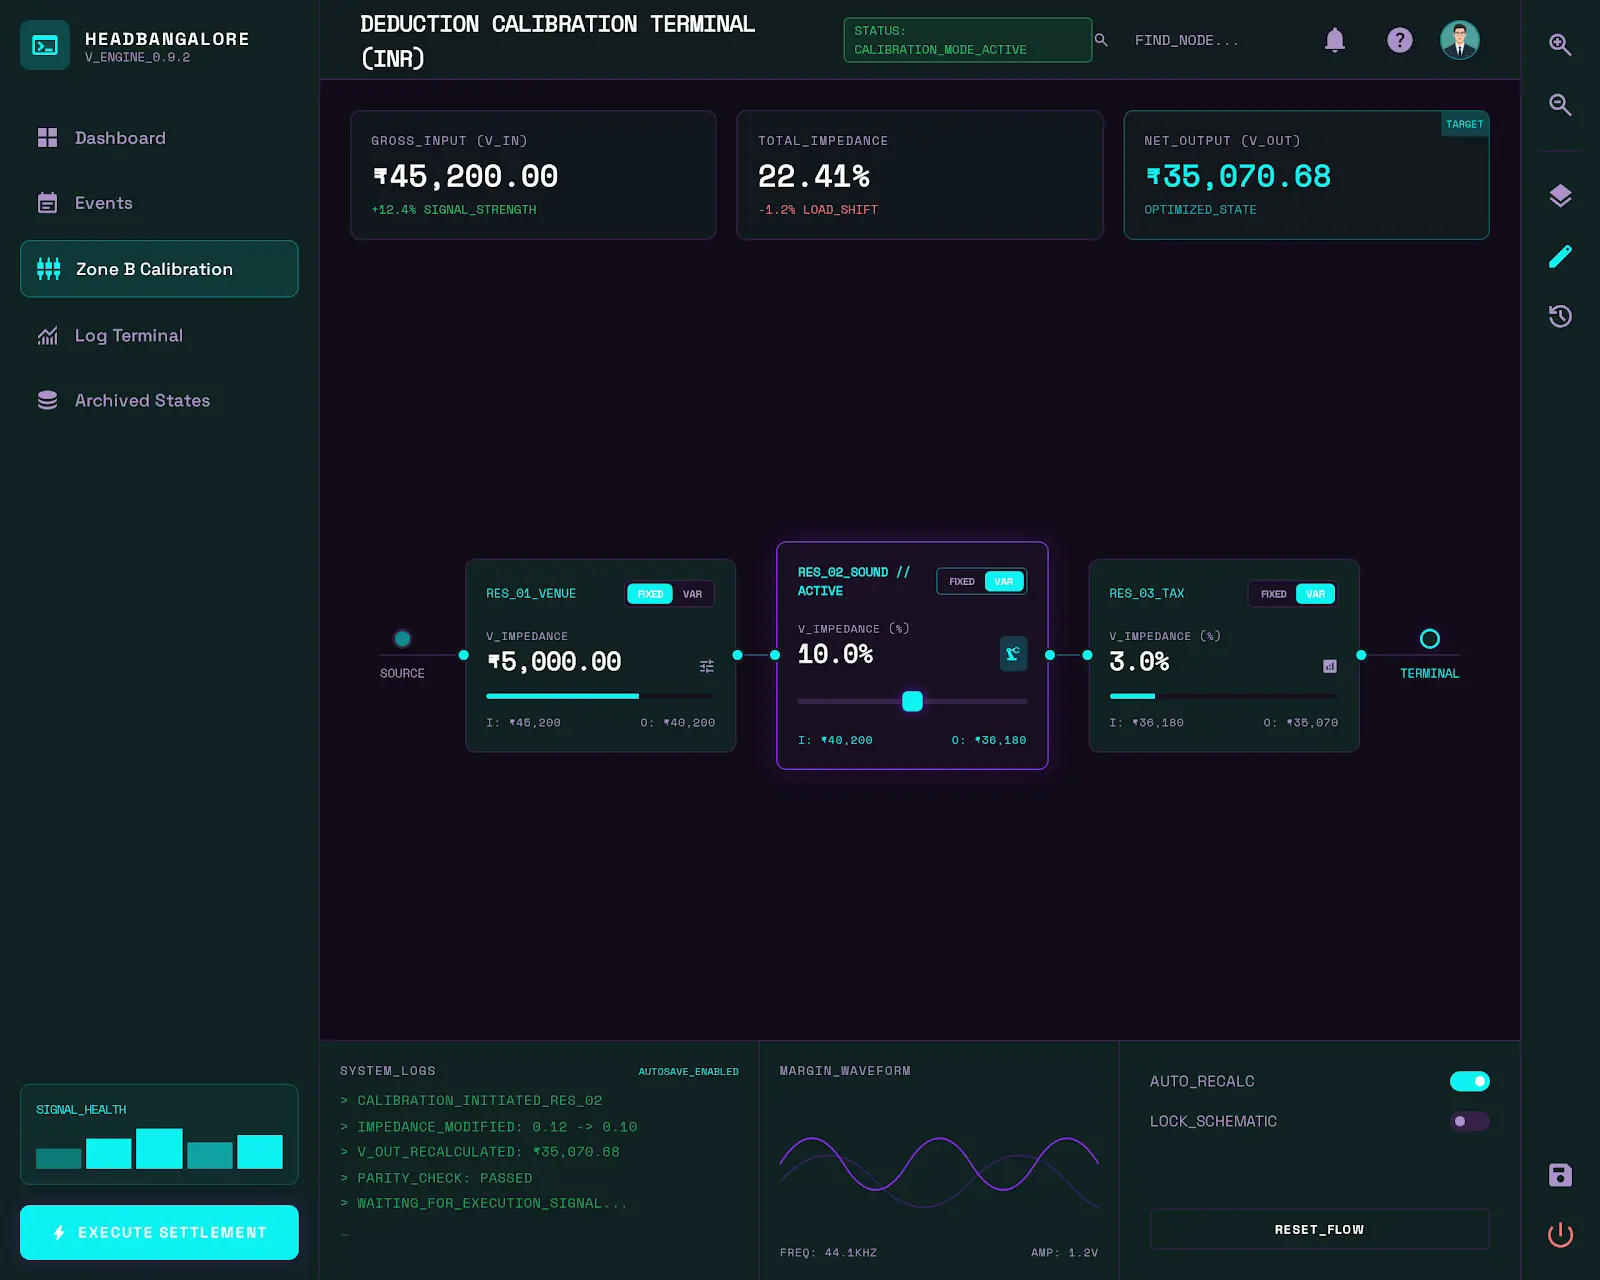Set RES_03_TAX to FIXED mode

1273,594
